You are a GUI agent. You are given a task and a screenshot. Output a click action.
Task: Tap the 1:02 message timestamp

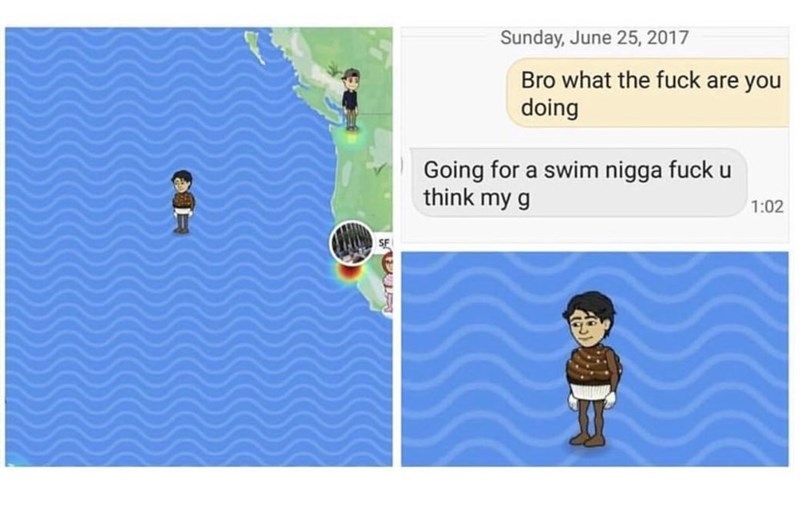[766, 206]
